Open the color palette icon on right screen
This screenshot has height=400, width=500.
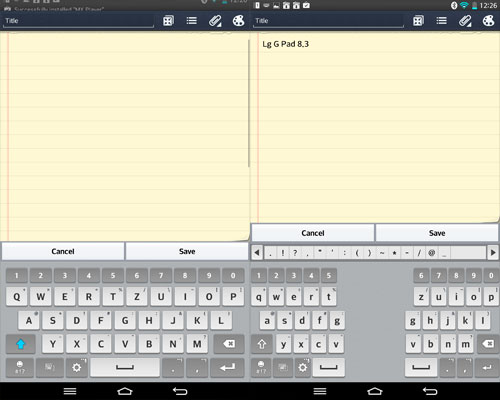(x=488, y=21)
